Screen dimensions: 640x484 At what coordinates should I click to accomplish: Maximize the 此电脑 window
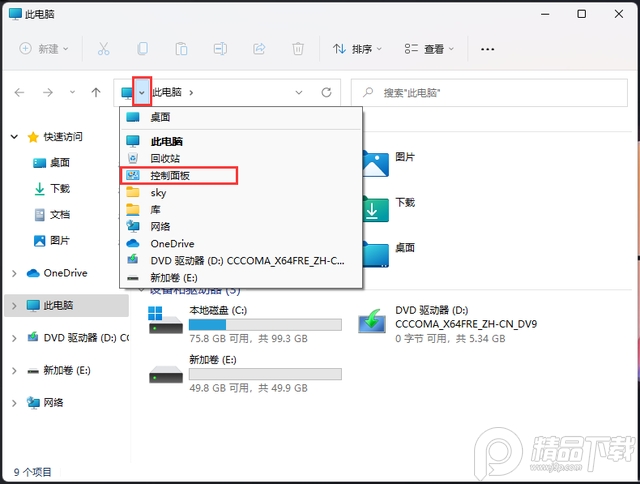click(582, 14)
